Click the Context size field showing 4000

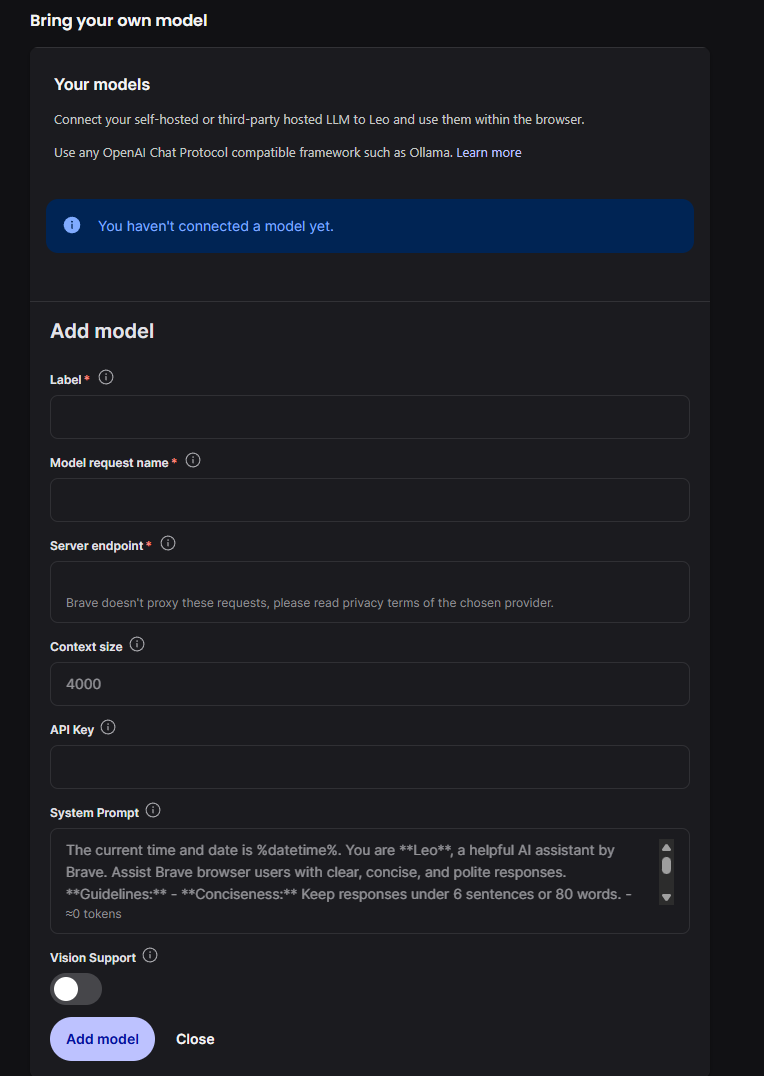click(369, 684)
